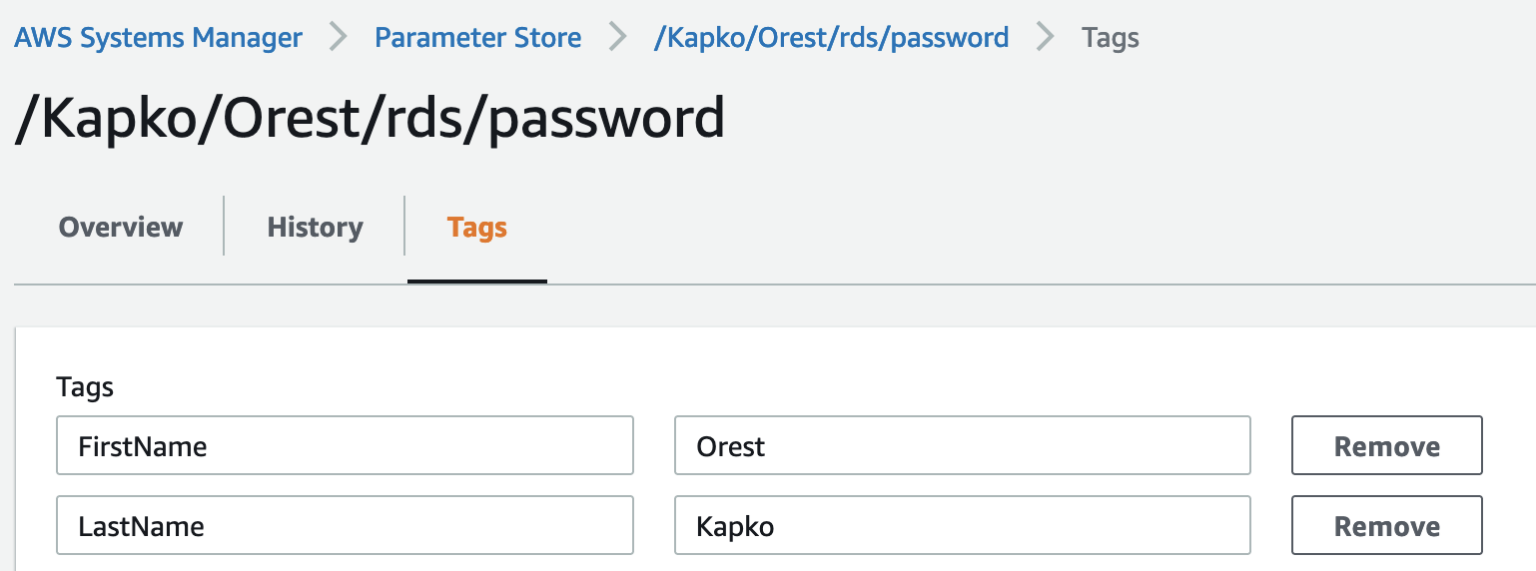This screenshot has height=571, width=1536.
Task: Go to Parameter Store breadcrumb link
Action: tap(477, 38)
